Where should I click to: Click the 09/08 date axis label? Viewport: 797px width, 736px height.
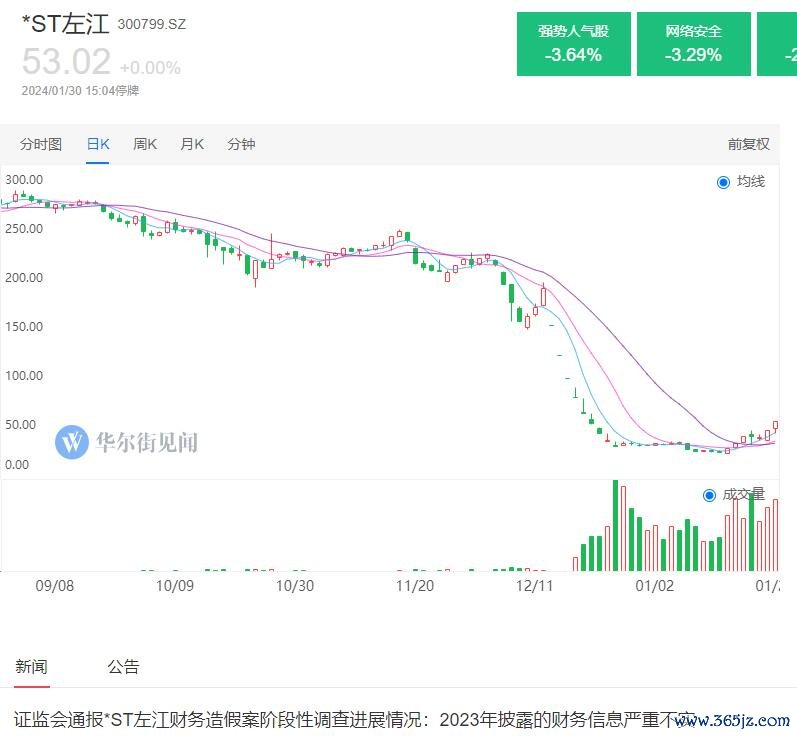coord(54,586)
